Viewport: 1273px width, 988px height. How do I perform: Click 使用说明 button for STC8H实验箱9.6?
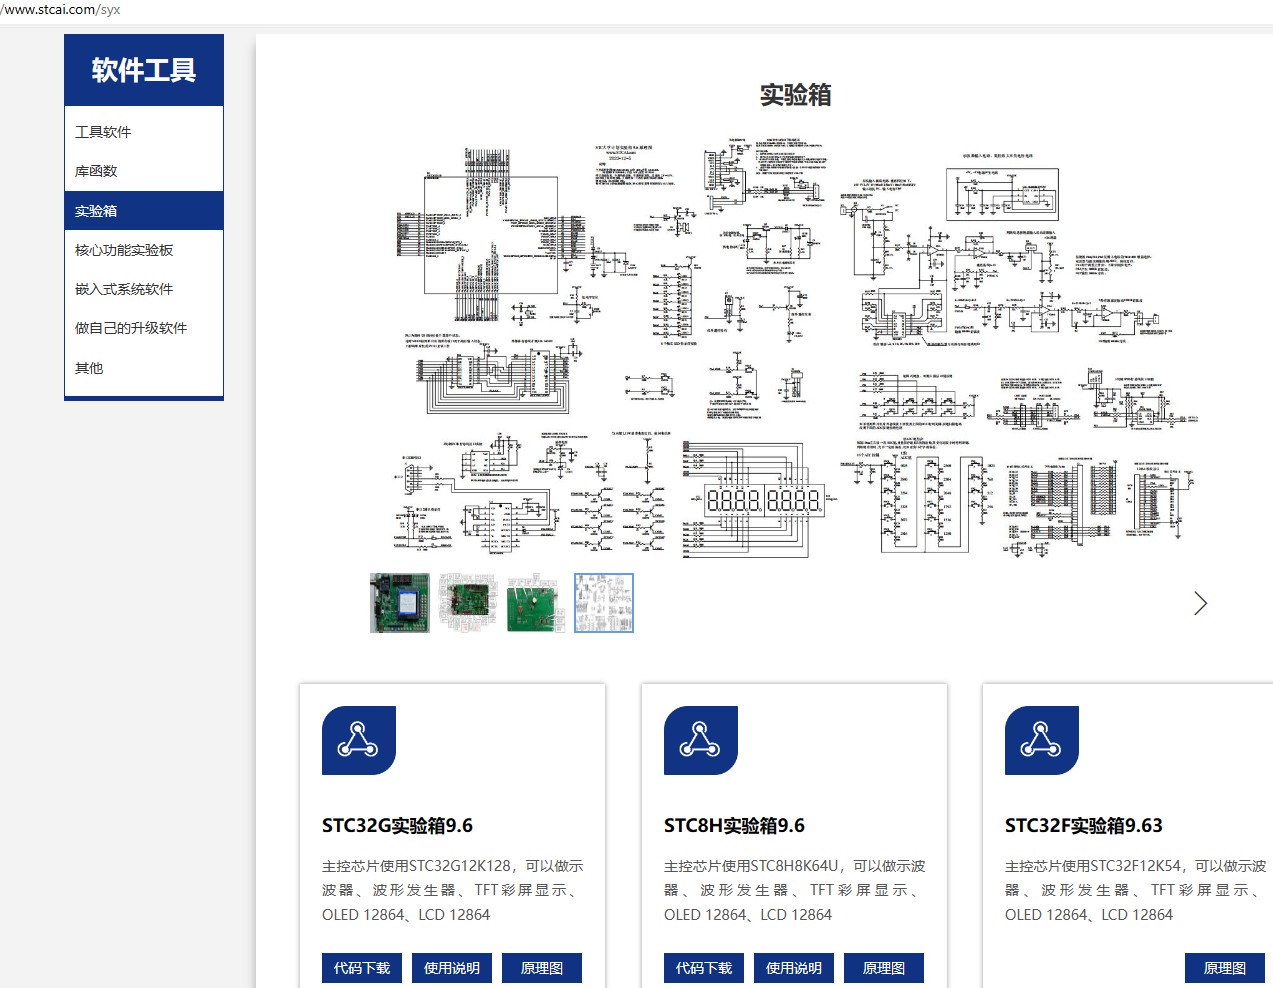(x=794, y=968)
